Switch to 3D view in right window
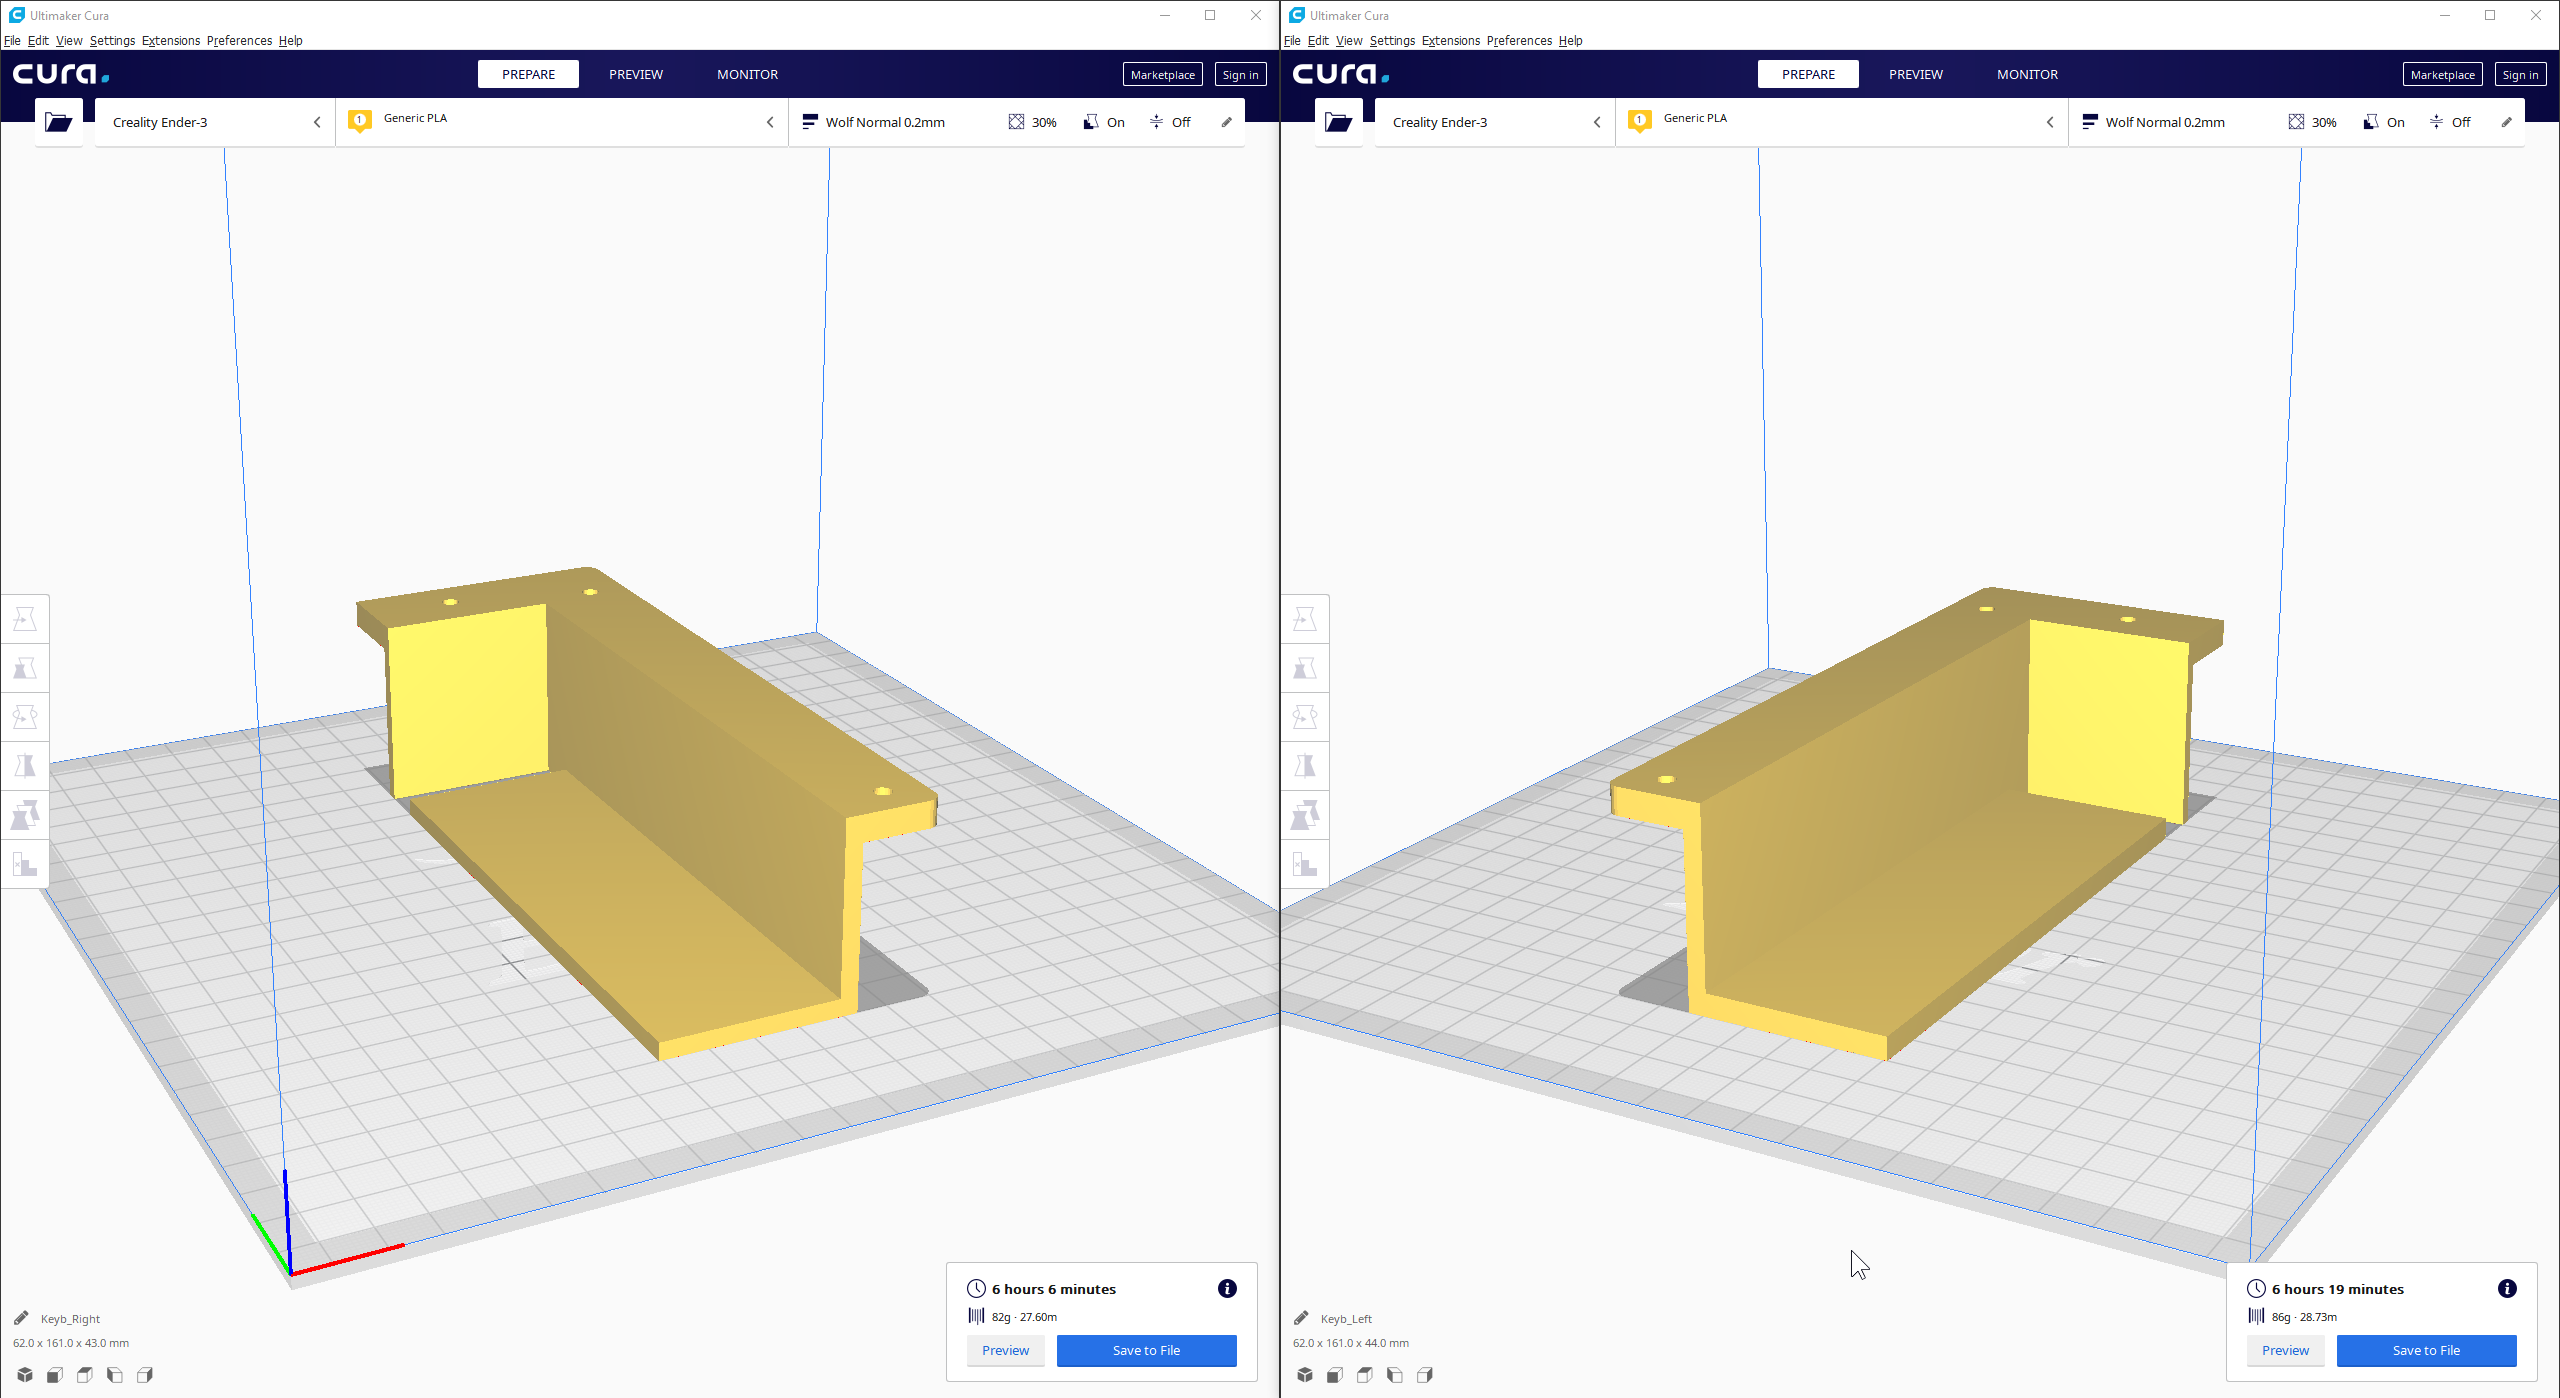This screenshot has height=1398, width=2560. point(1305,1375)
